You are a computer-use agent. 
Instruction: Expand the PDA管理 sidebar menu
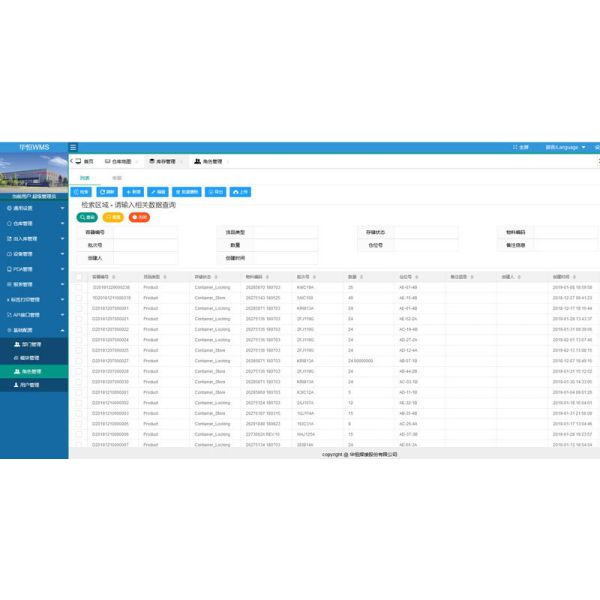tap(34, 269)
